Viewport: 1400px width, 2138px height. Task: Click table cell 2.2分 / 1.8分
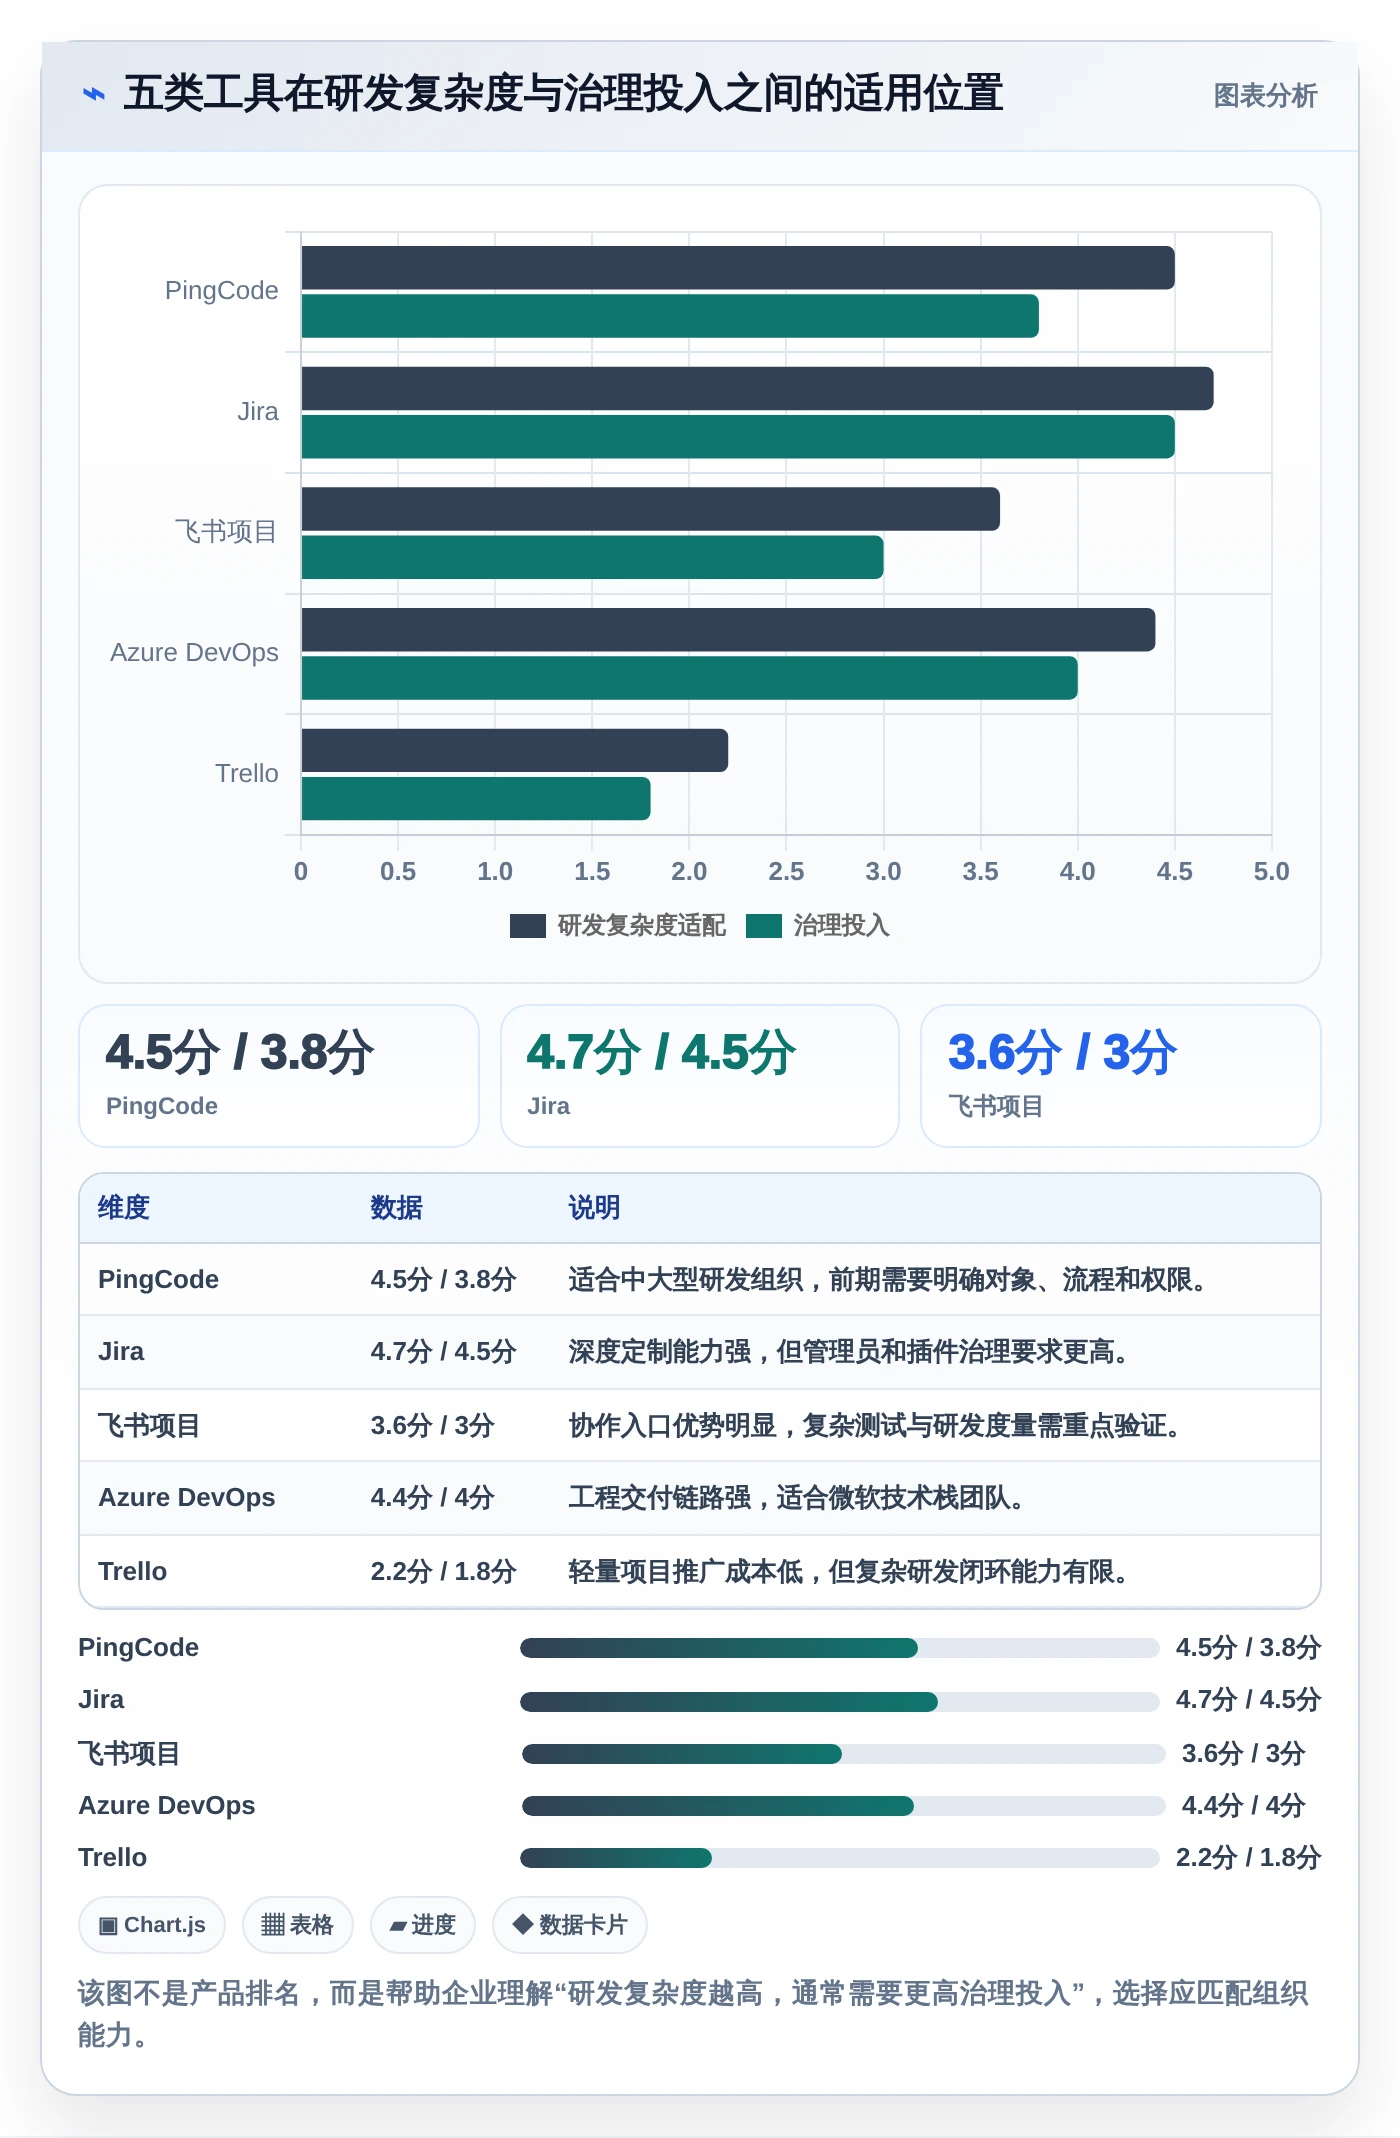pos(443,1571)
